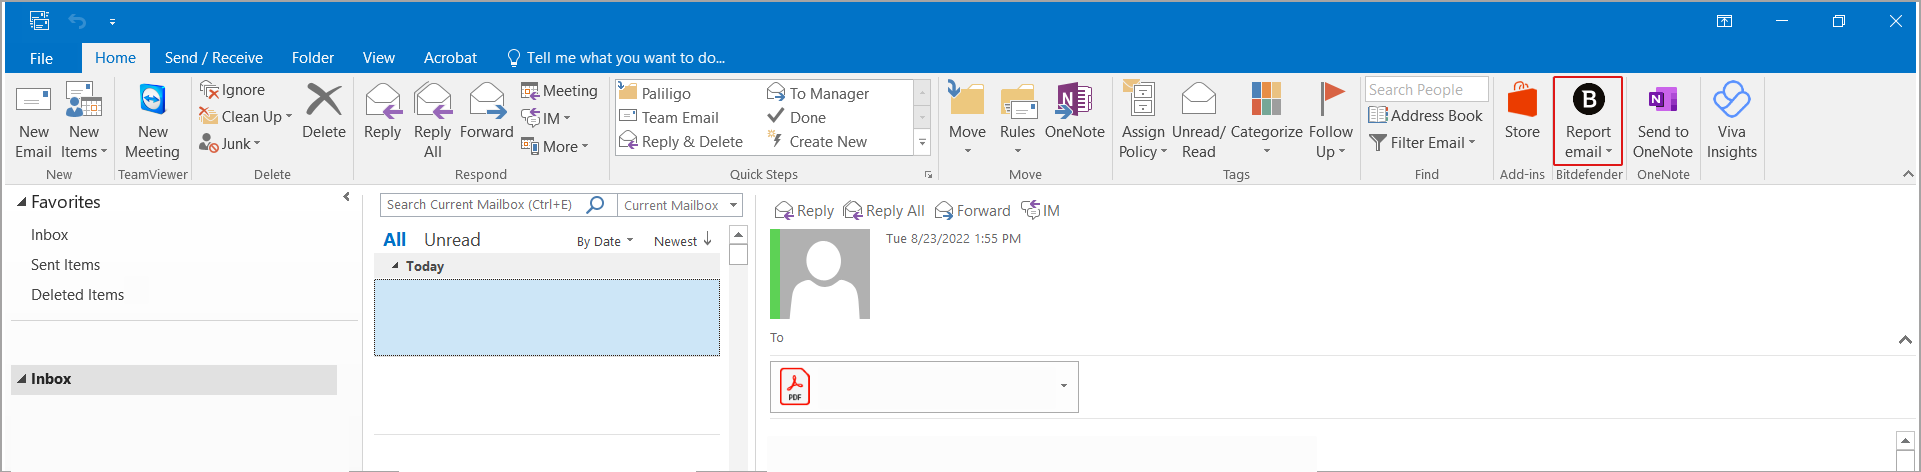
Task: Open the PDF attachment dropdown arrow
Action: click(1063, 387)
